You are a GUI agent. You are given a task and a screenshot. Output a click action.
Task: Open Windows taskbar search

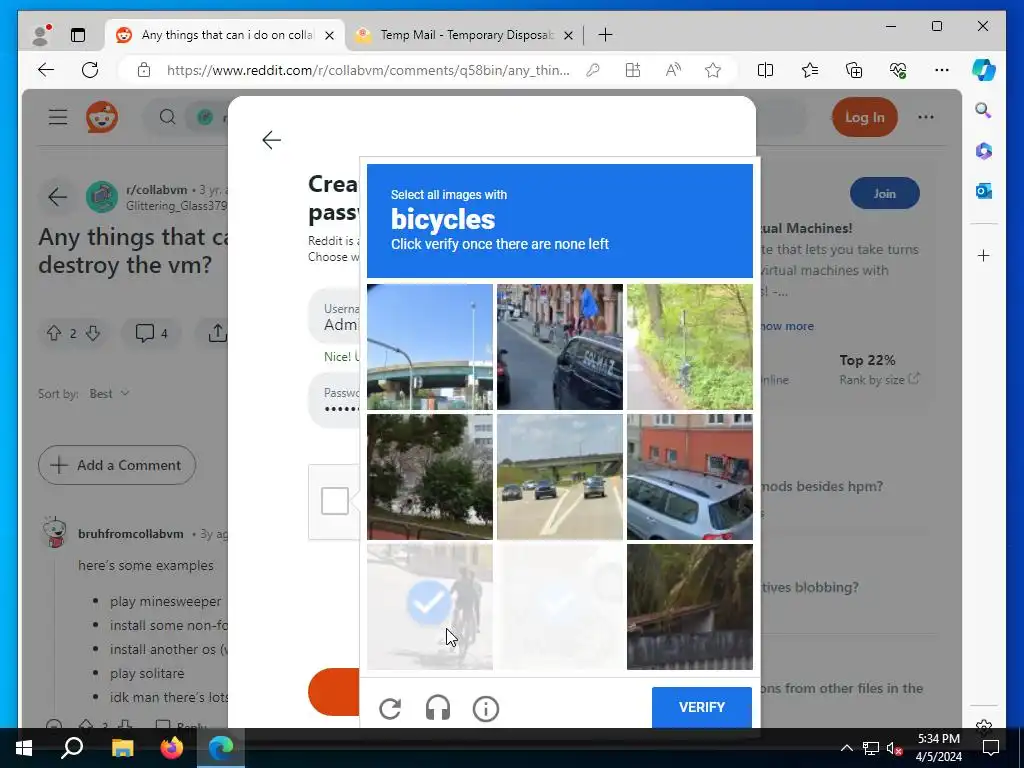pyautogui.click(x=72, y=748)
